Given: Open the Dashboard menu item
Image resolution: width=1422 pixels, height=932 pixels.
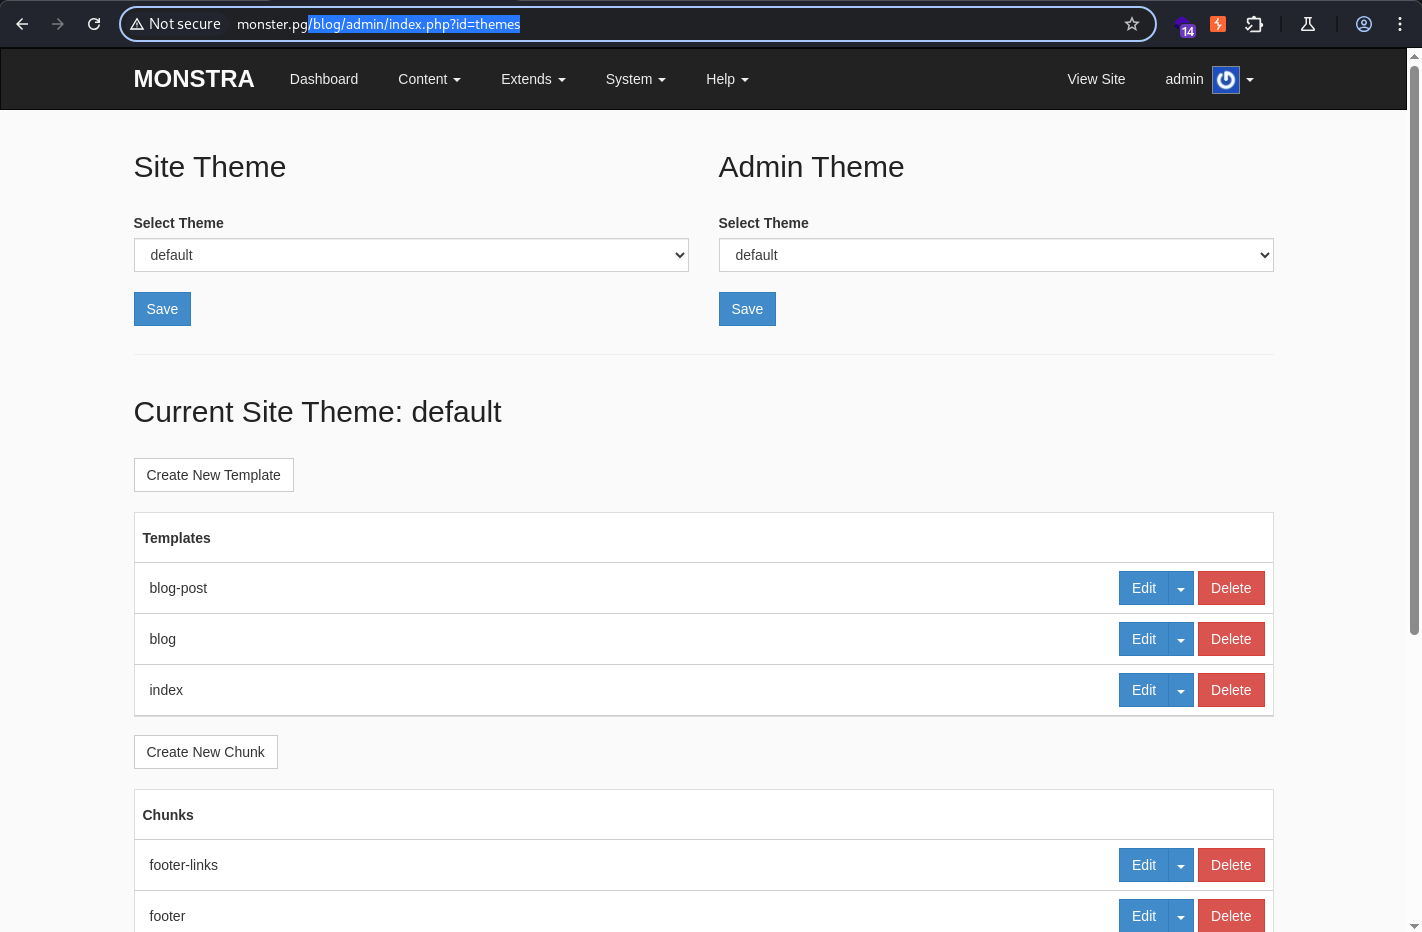Looking at the screenshot, I should point(324,79).
